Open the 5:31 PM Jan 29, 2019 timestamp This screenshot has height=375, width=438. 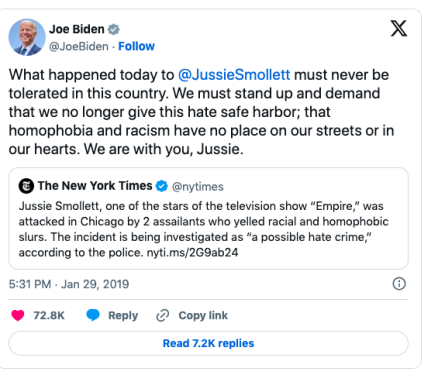pos(69,284)
